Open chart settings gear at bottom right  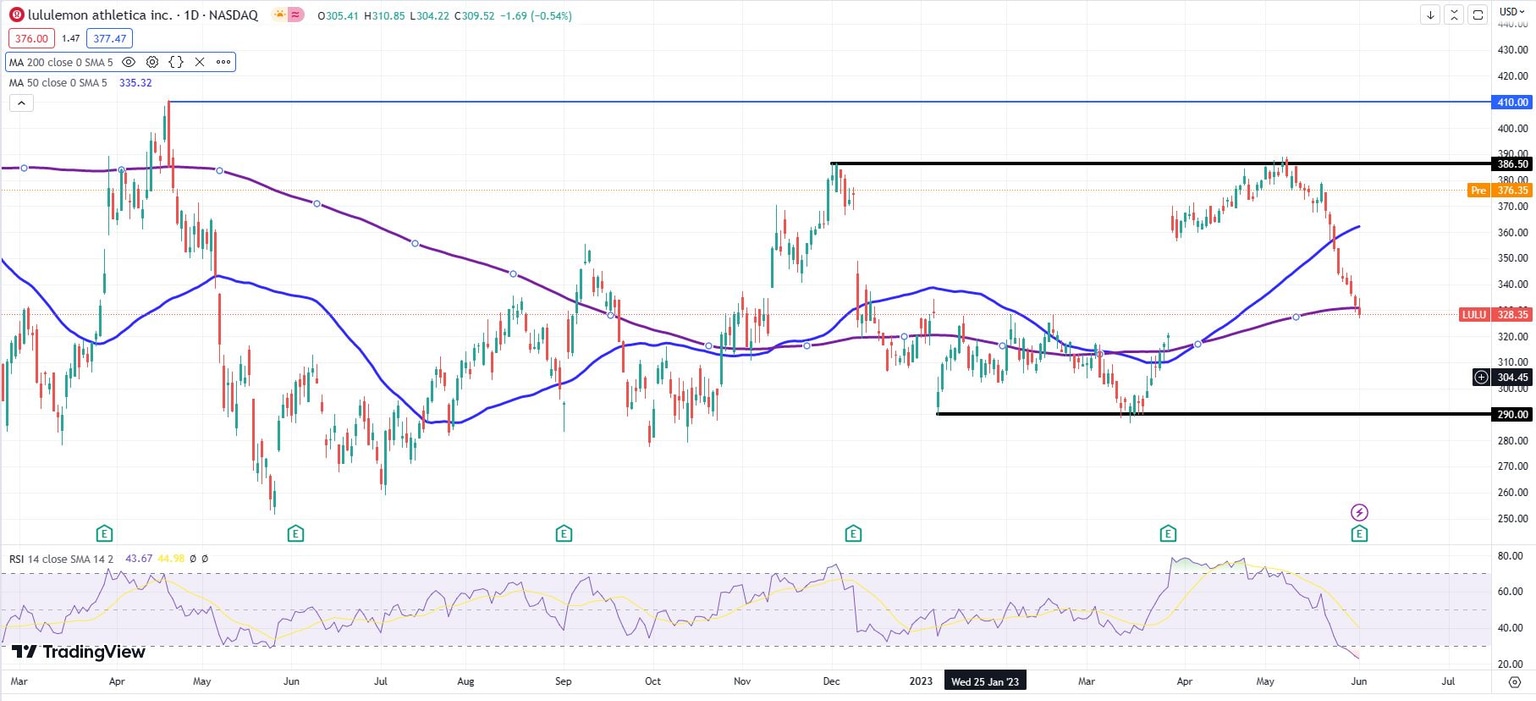coord(1513,681)
